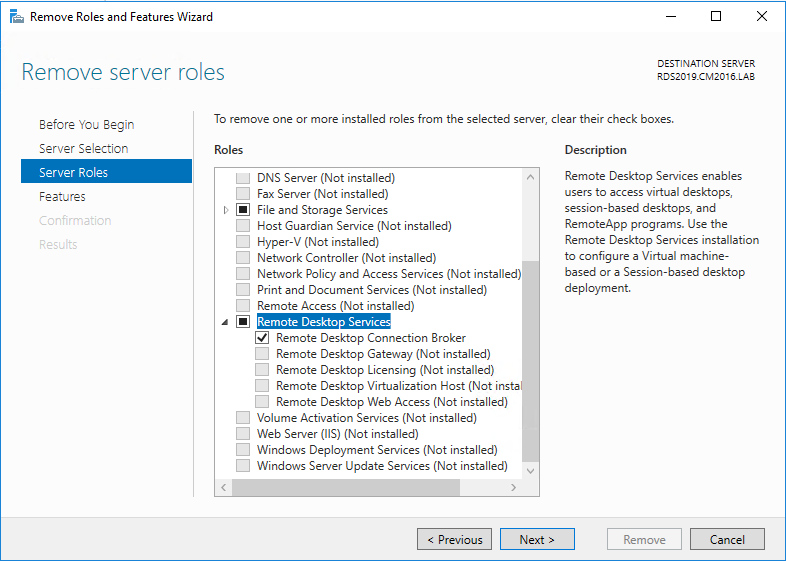
Task: Select Windows Server Update Services row
Action: (382, 466)
